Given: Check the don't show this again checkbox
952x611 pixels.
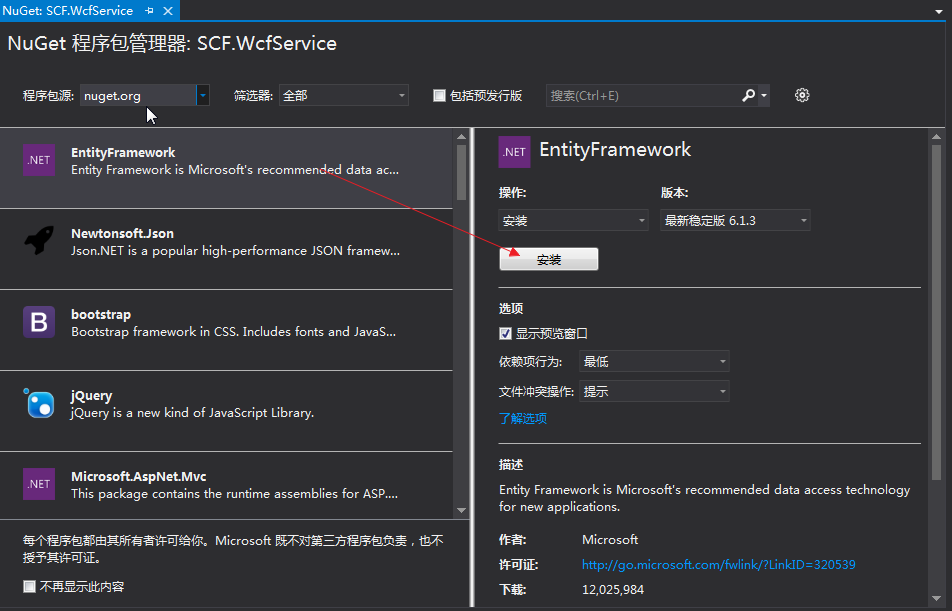Looking at the screenshot, I should coord(29,586).
